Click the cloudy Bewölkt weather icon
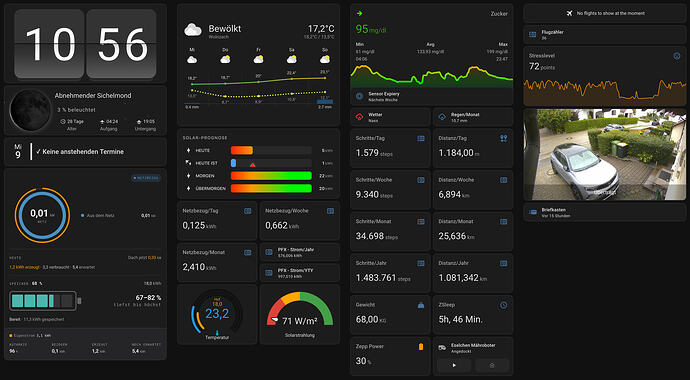 pos(193,30)
